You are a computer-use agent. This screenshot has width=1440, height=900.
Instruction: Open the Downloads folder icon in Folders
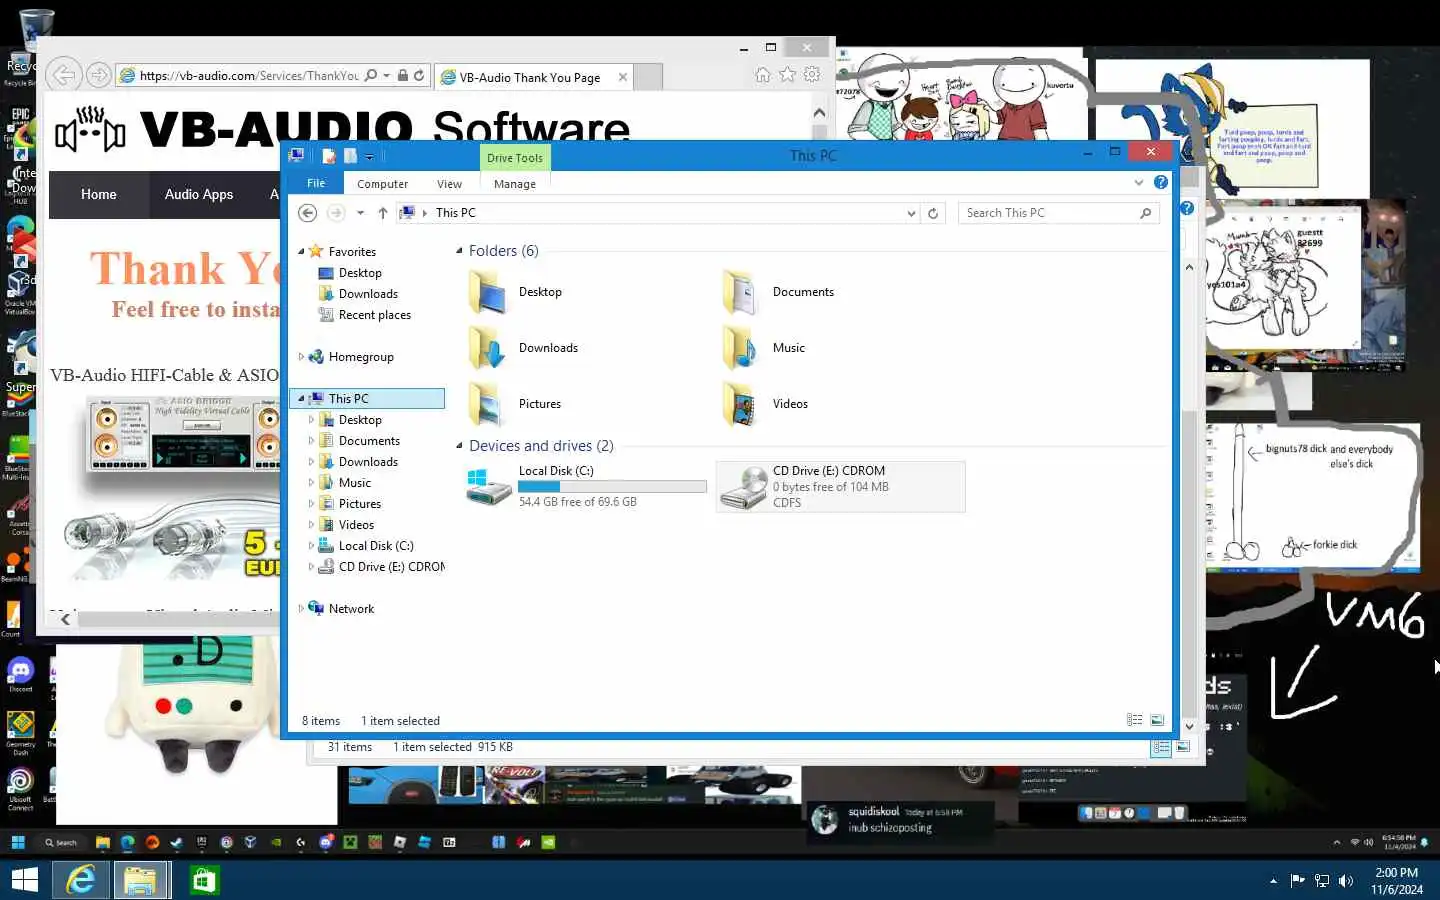click(x=488, y=348)
